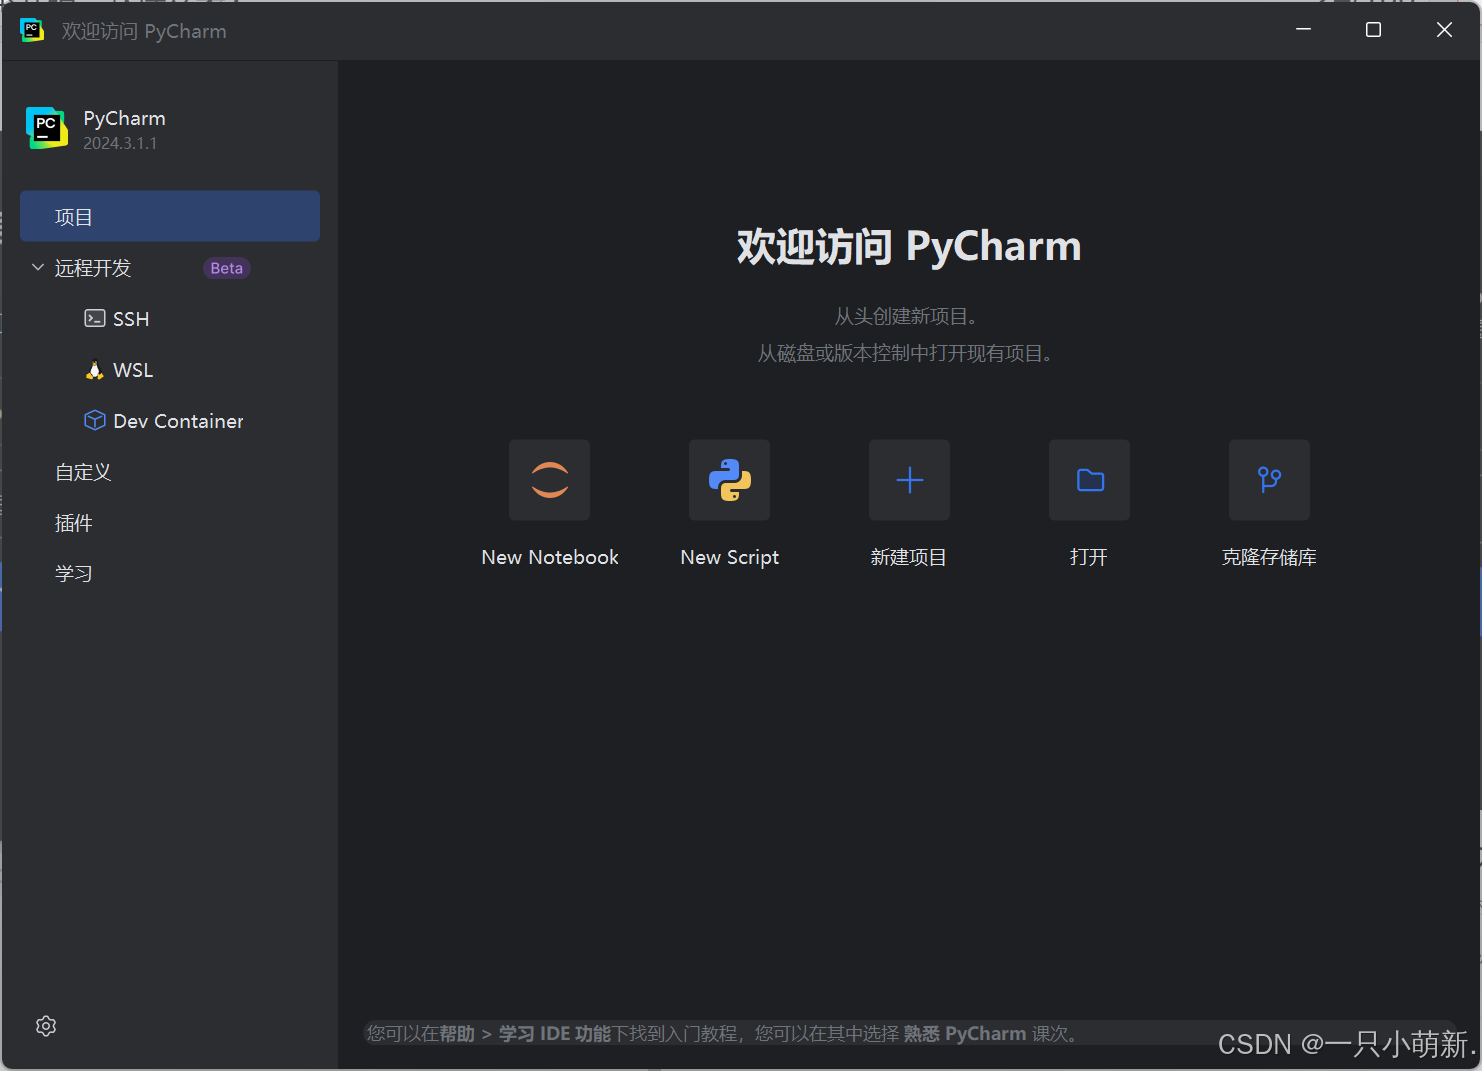
Task: Close the PyCharm welcome window
Action: pos(1444,30)
